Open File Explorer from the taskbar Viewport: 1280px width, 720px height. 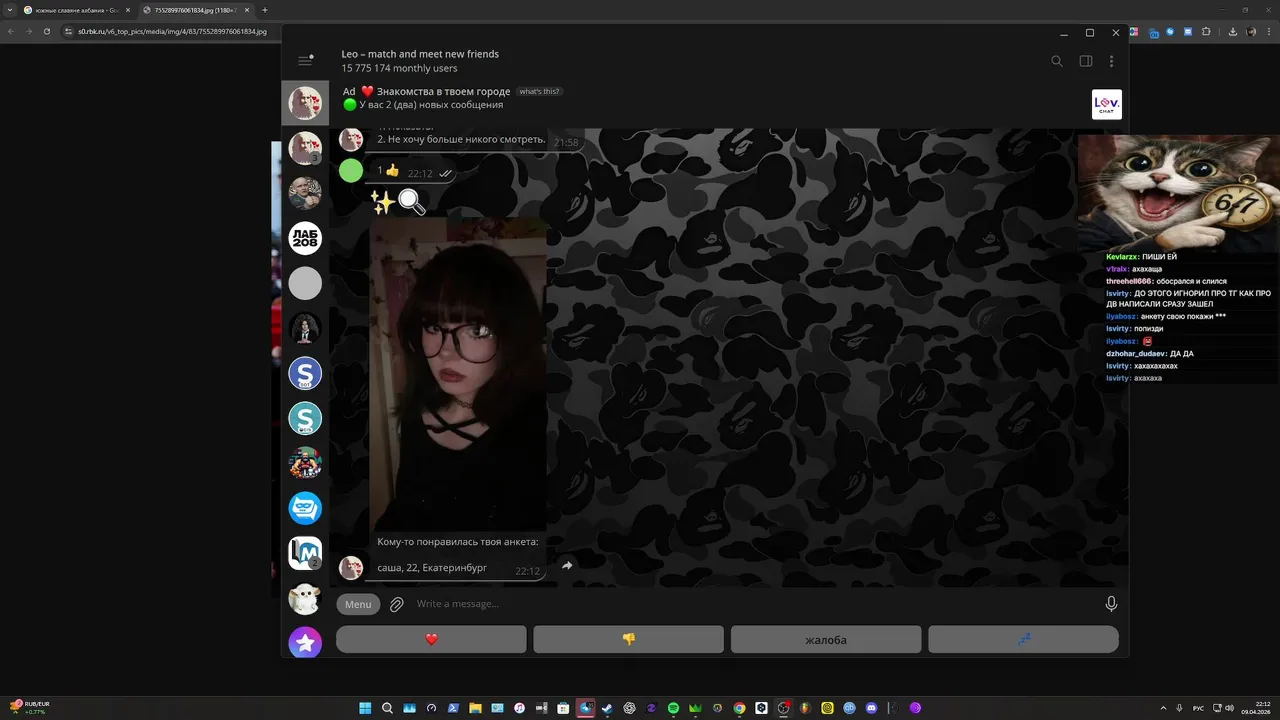[475, 708]
